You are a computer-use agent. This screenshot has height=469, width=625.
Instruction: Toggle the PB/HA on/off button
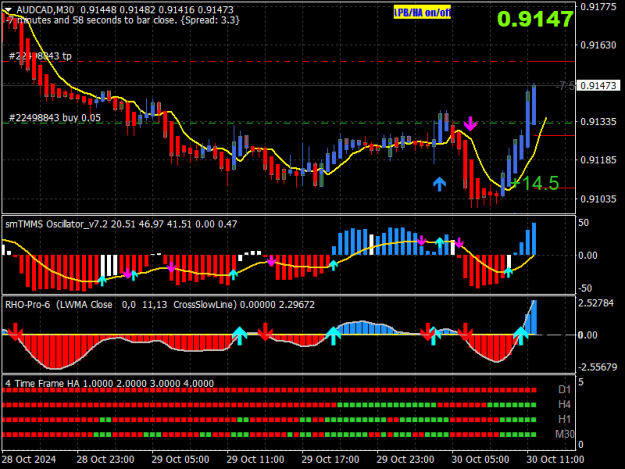[422, 13]
